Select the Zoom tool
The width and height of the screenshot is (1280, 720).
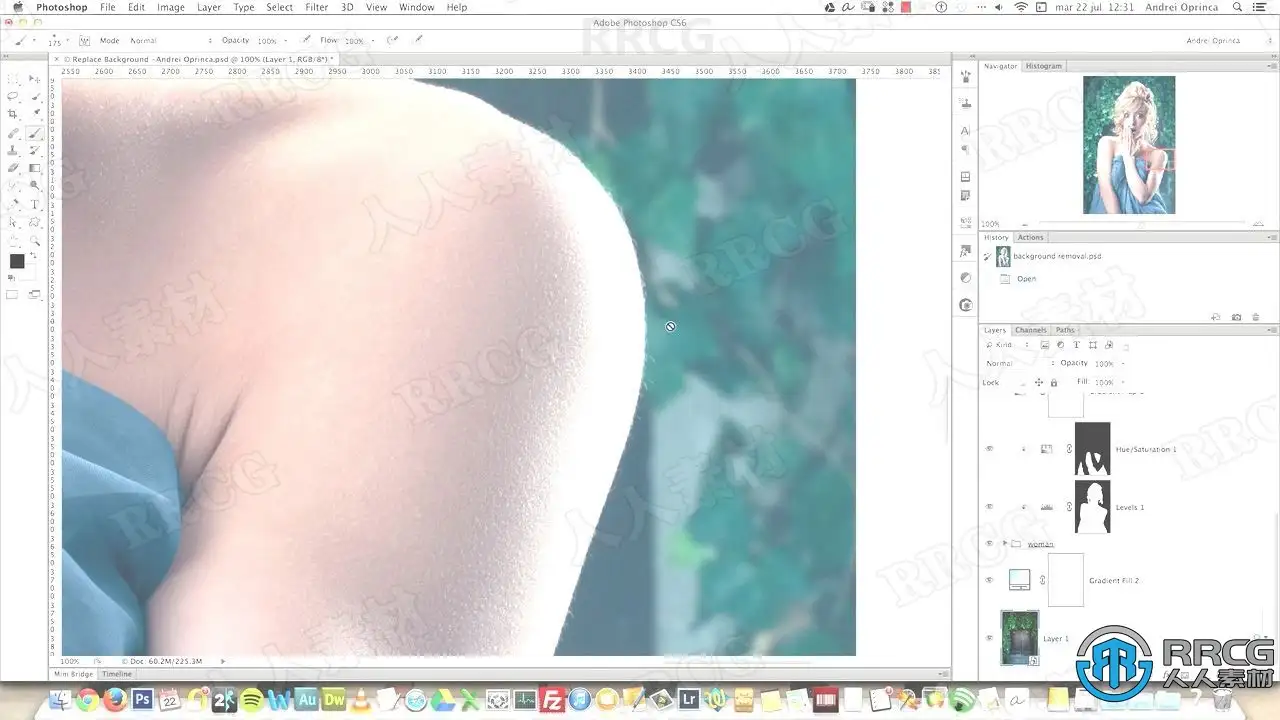click(35, 240)
